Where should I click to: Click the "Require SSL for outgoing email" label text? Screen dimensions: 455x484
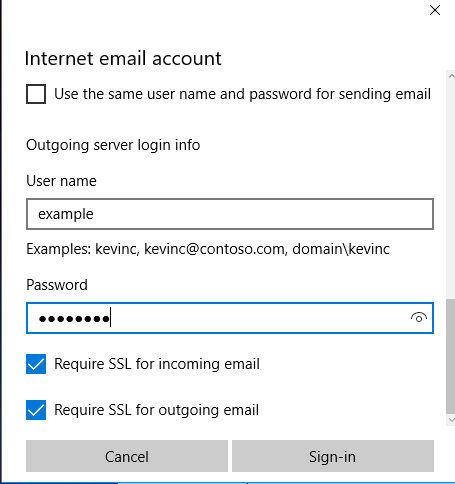[x=156, y=410]
